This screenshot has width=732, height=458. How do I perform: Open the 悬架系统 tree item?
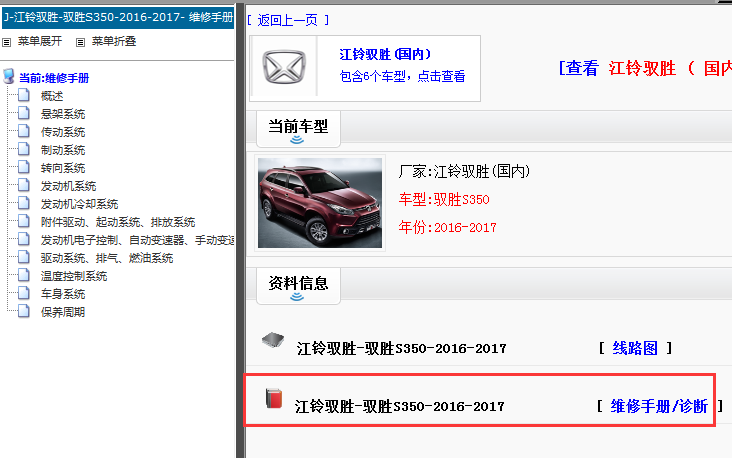(63, 114)
